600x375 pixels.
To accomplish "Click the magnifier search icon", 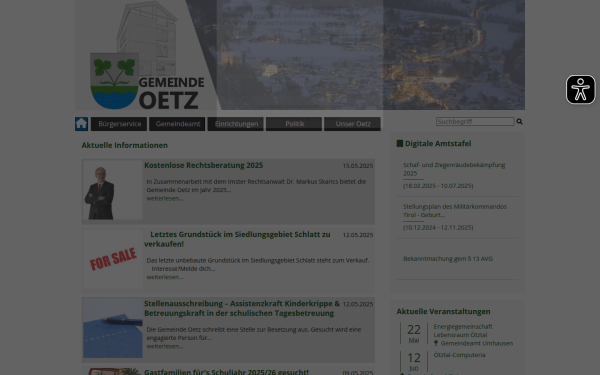I will pos(519,121).
